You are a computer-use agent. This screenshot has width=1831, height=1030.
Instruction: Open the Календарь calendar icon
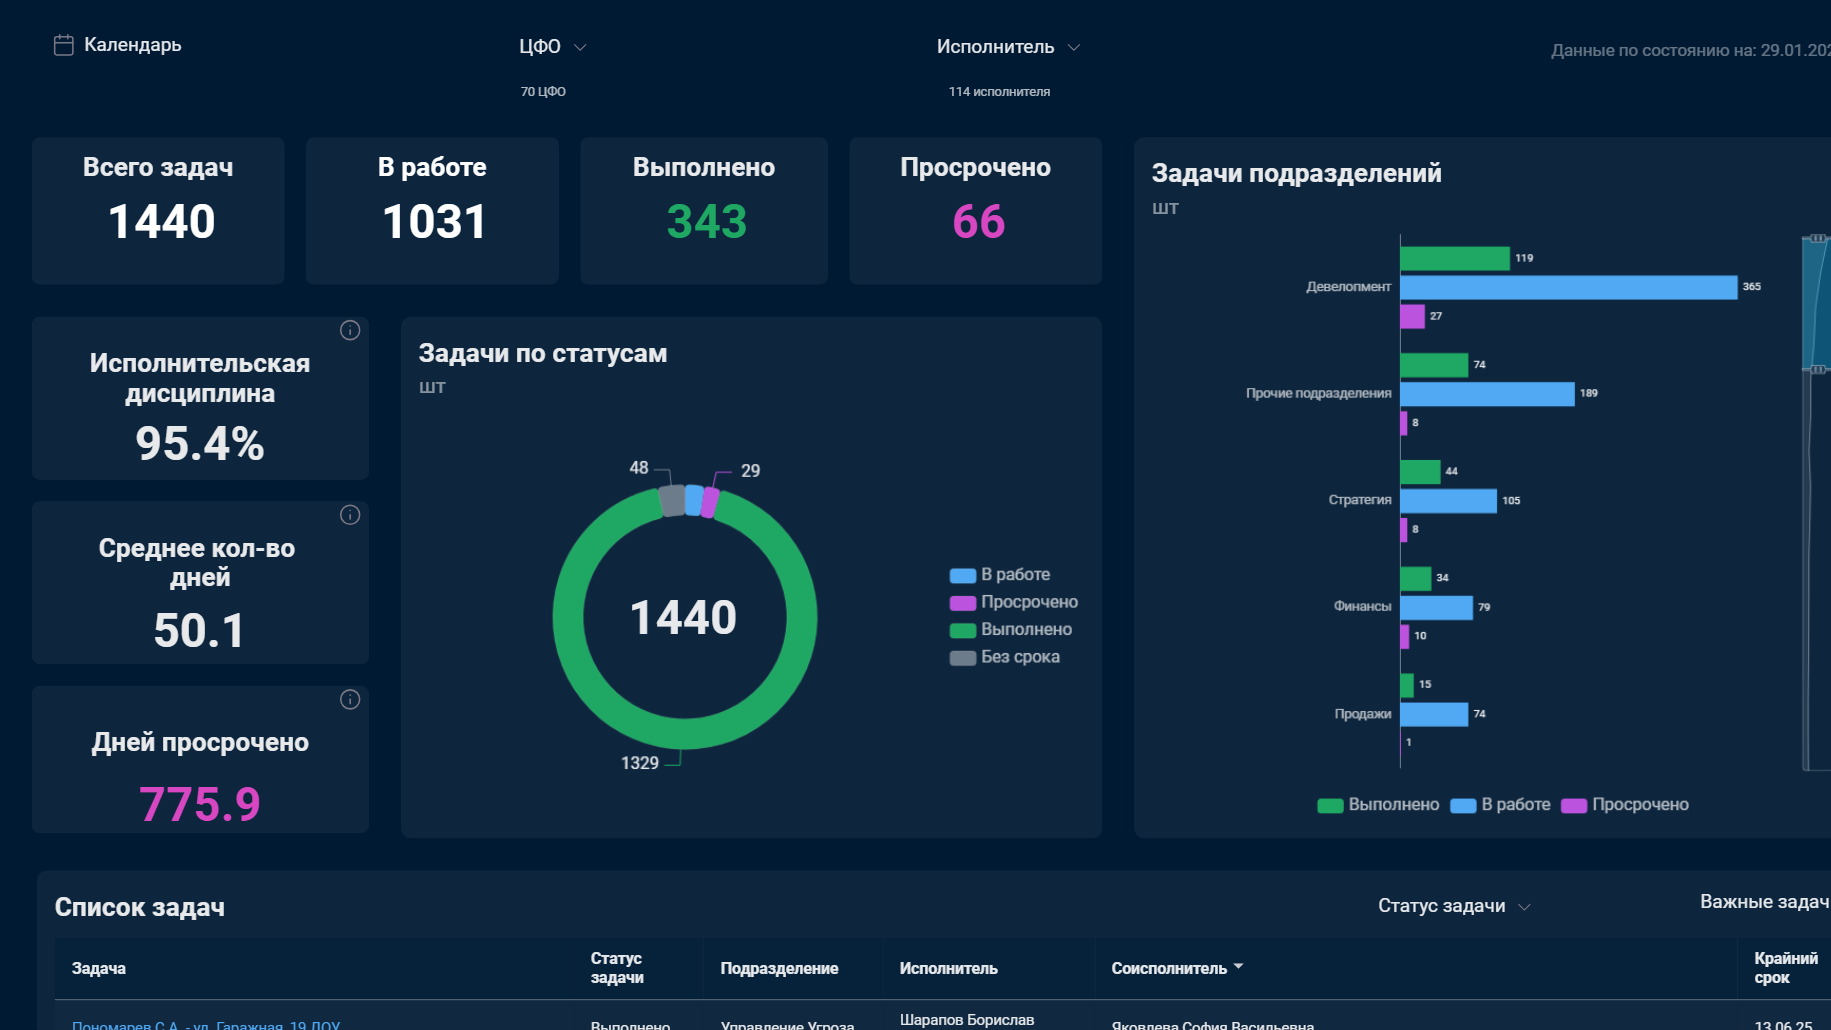[63, 45]
